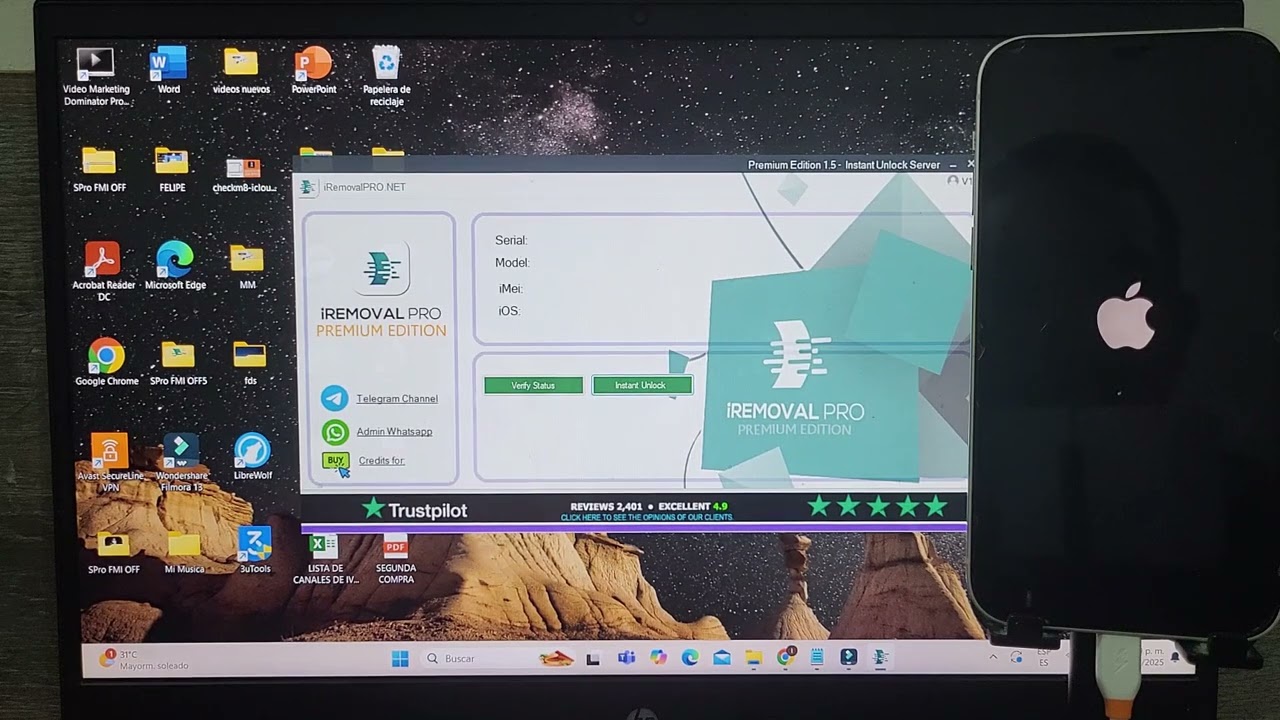The height and width of the screenshot is (720, 1280).
Task: Open the Windows Start menu
Action: tap(400, 659)
